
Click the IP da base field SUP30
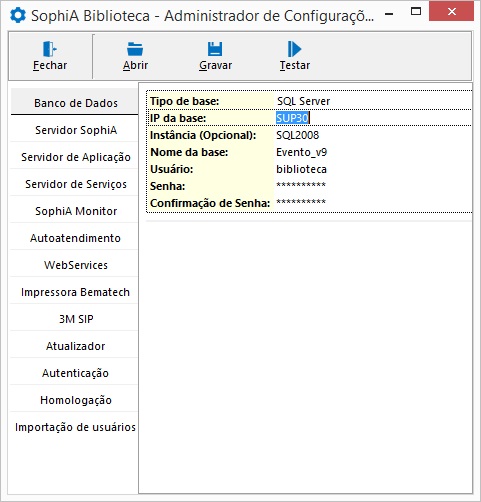tap(373, 118)
